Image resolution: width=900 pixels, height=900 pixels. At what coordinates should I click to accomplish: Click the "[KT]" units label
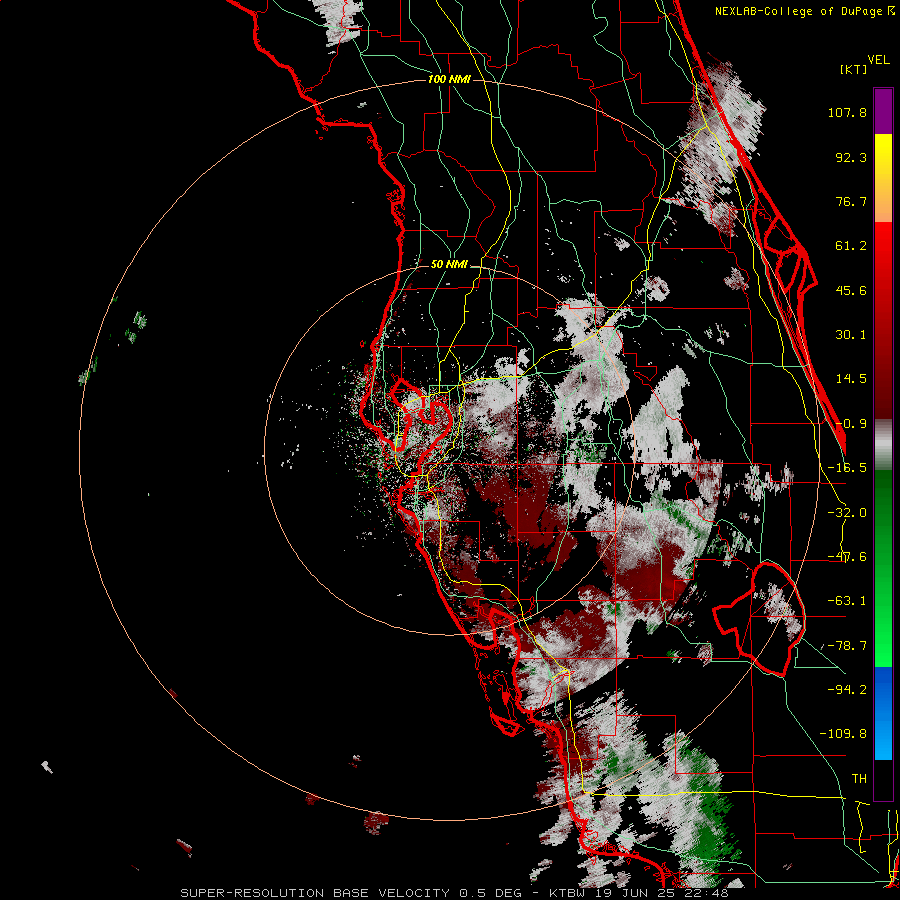coord(854,70)
